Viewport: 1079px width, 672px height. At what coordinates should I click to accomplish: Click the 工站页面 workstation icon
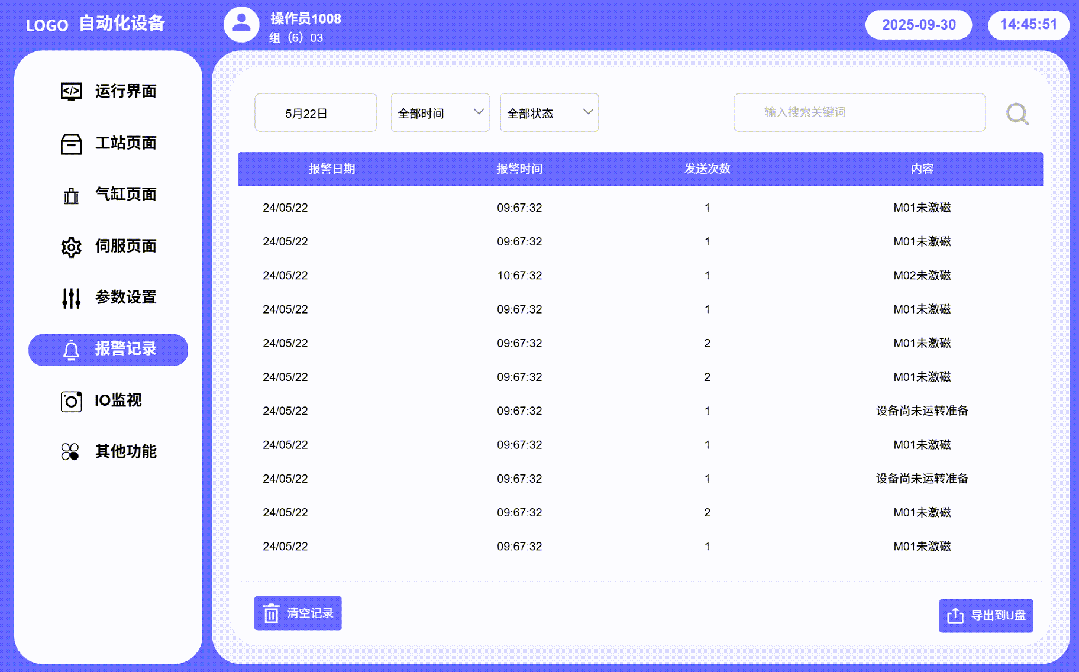[x=70, y=143]
